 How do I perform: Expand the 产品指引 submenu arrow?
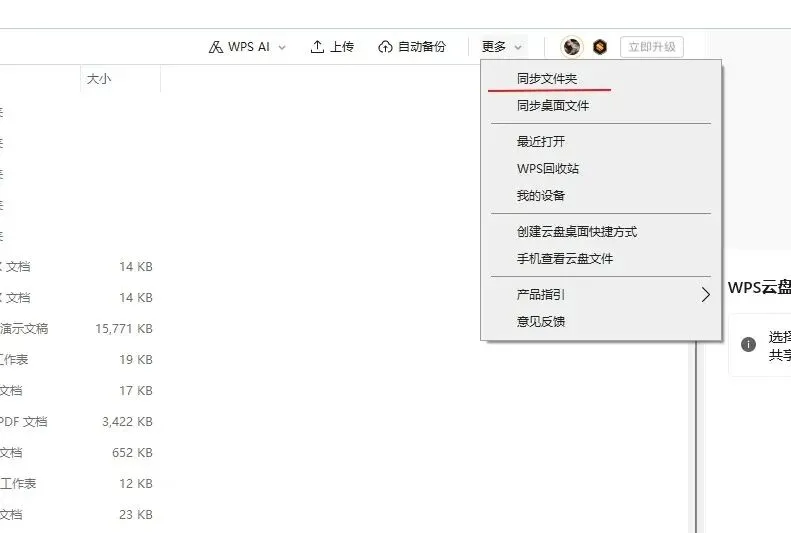click(x=706, y=294)
